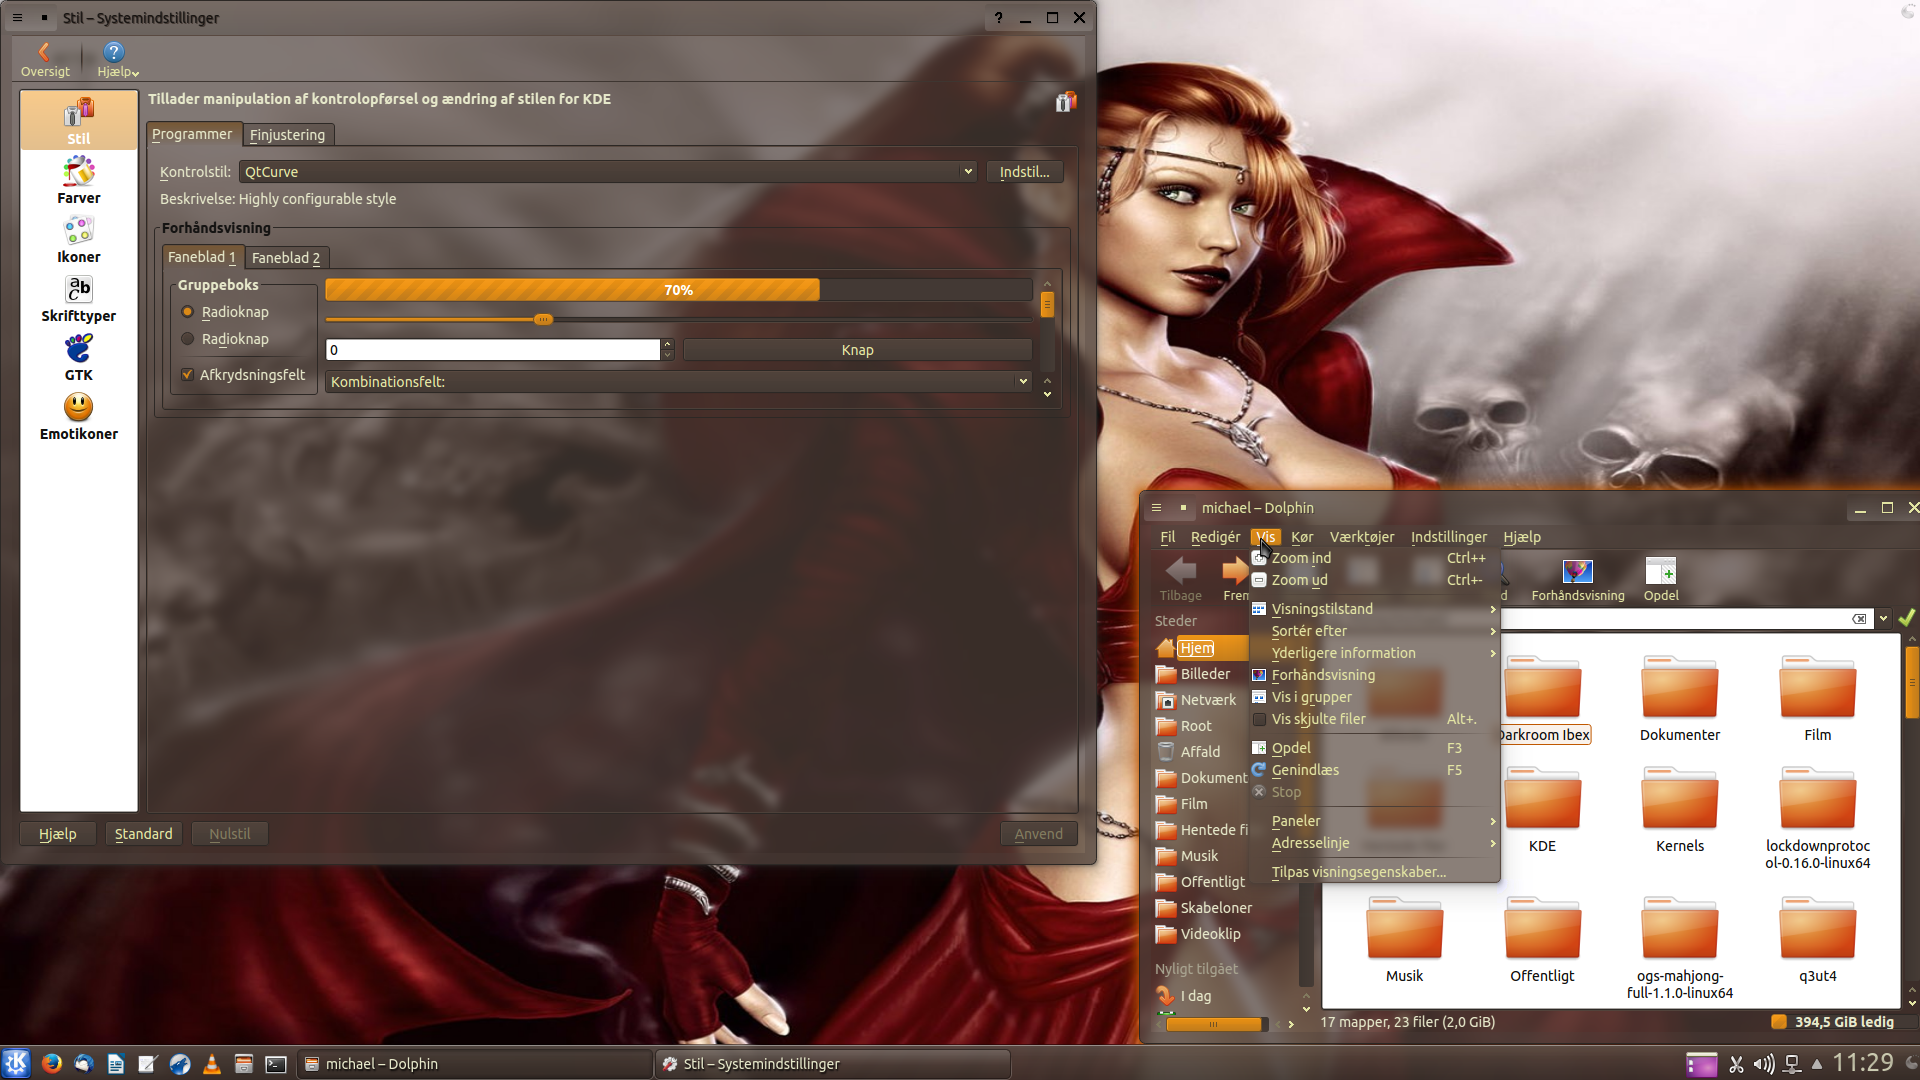Open the Redigér menu in Dolphin

(1215, 537)
